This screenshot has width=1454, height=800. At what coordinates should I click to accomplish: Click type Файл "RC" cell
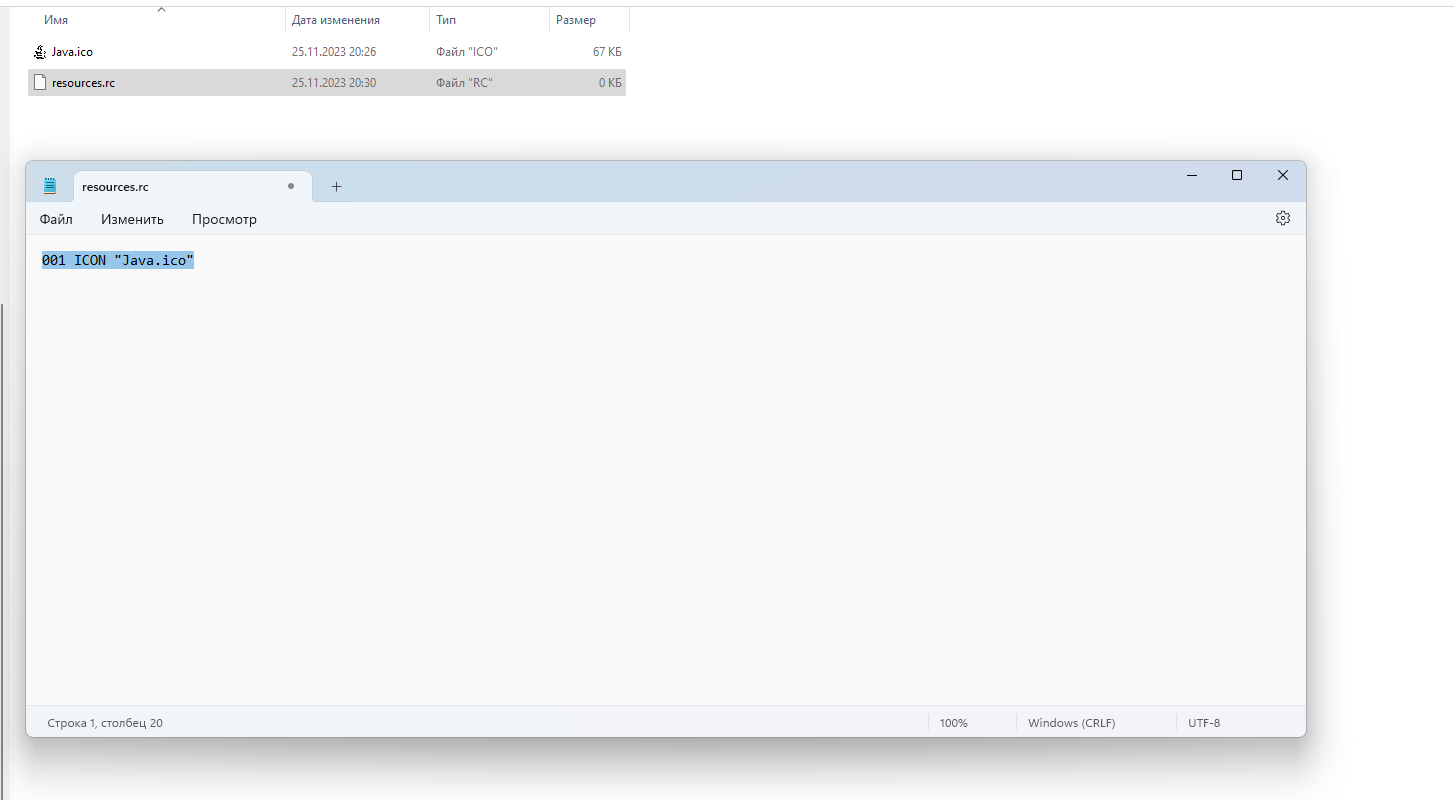[x=464, y=82]
